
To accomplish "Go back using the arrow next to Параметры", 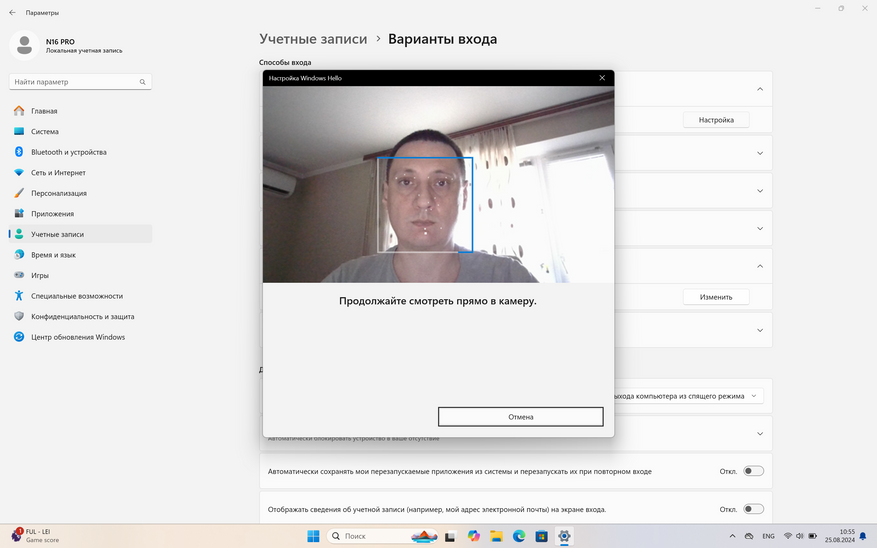I will (x=12, y=12).
